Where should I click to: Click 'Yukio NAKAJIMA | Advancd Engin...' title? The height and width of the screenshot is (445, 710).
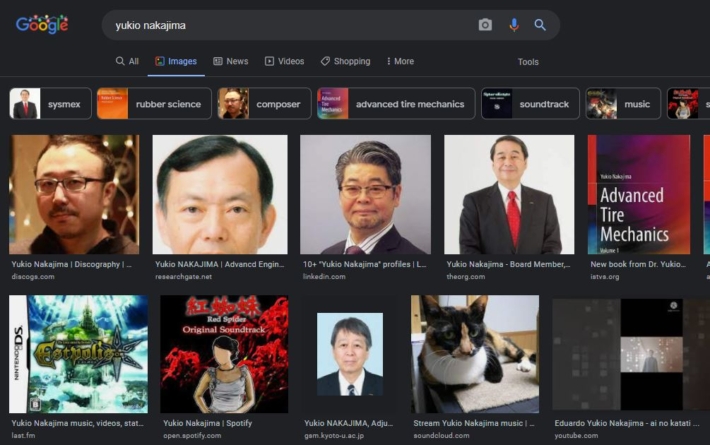coord(220,264)
